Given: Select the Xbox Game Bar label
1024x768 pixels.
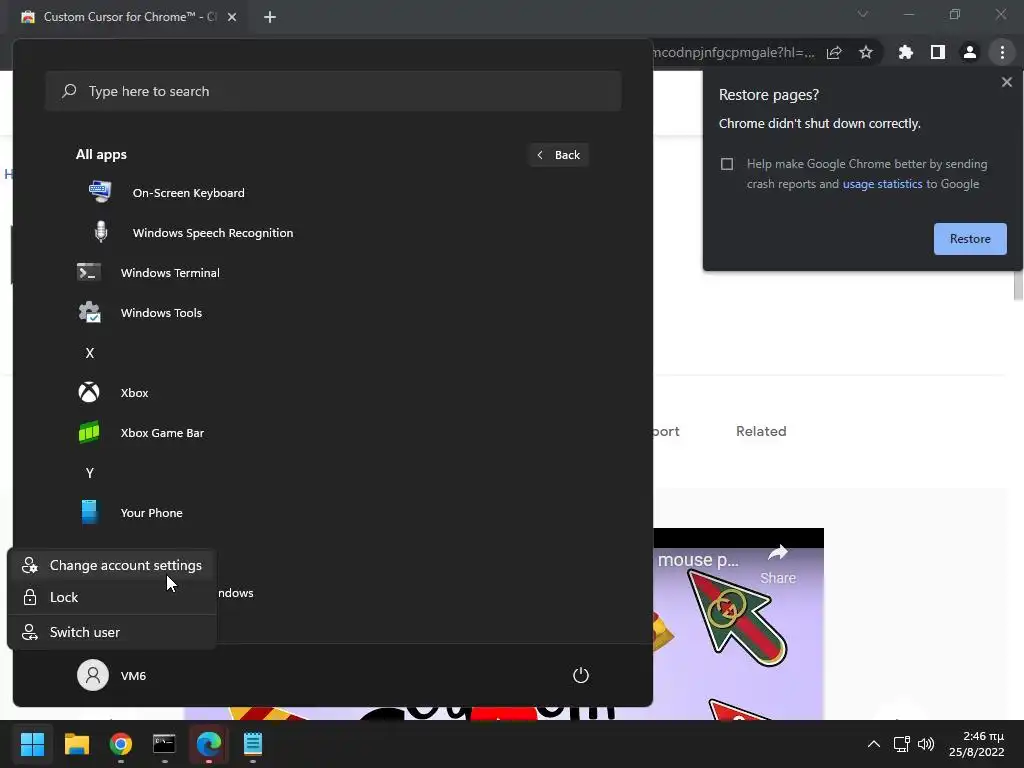Looking at the screenshot, I should tap(162, 432).
